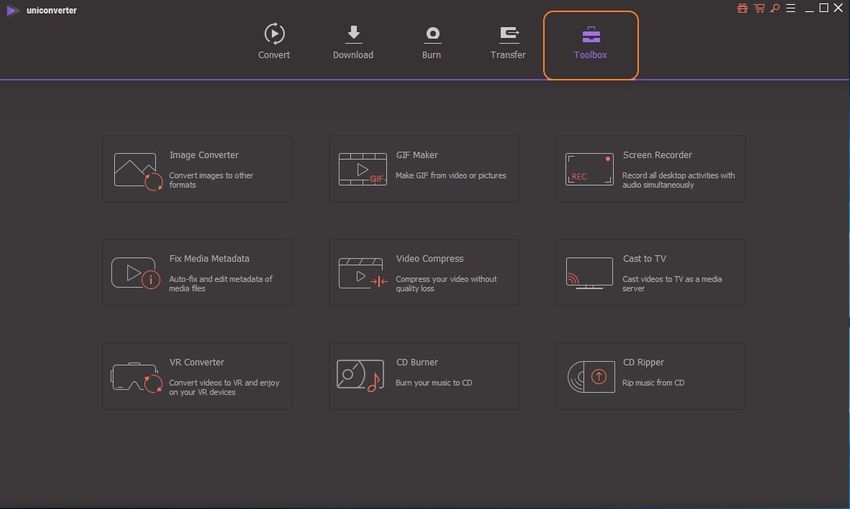Click the highlighted Toolbox tab
Screen dimensions: 850x509
(x=590, y=44)
